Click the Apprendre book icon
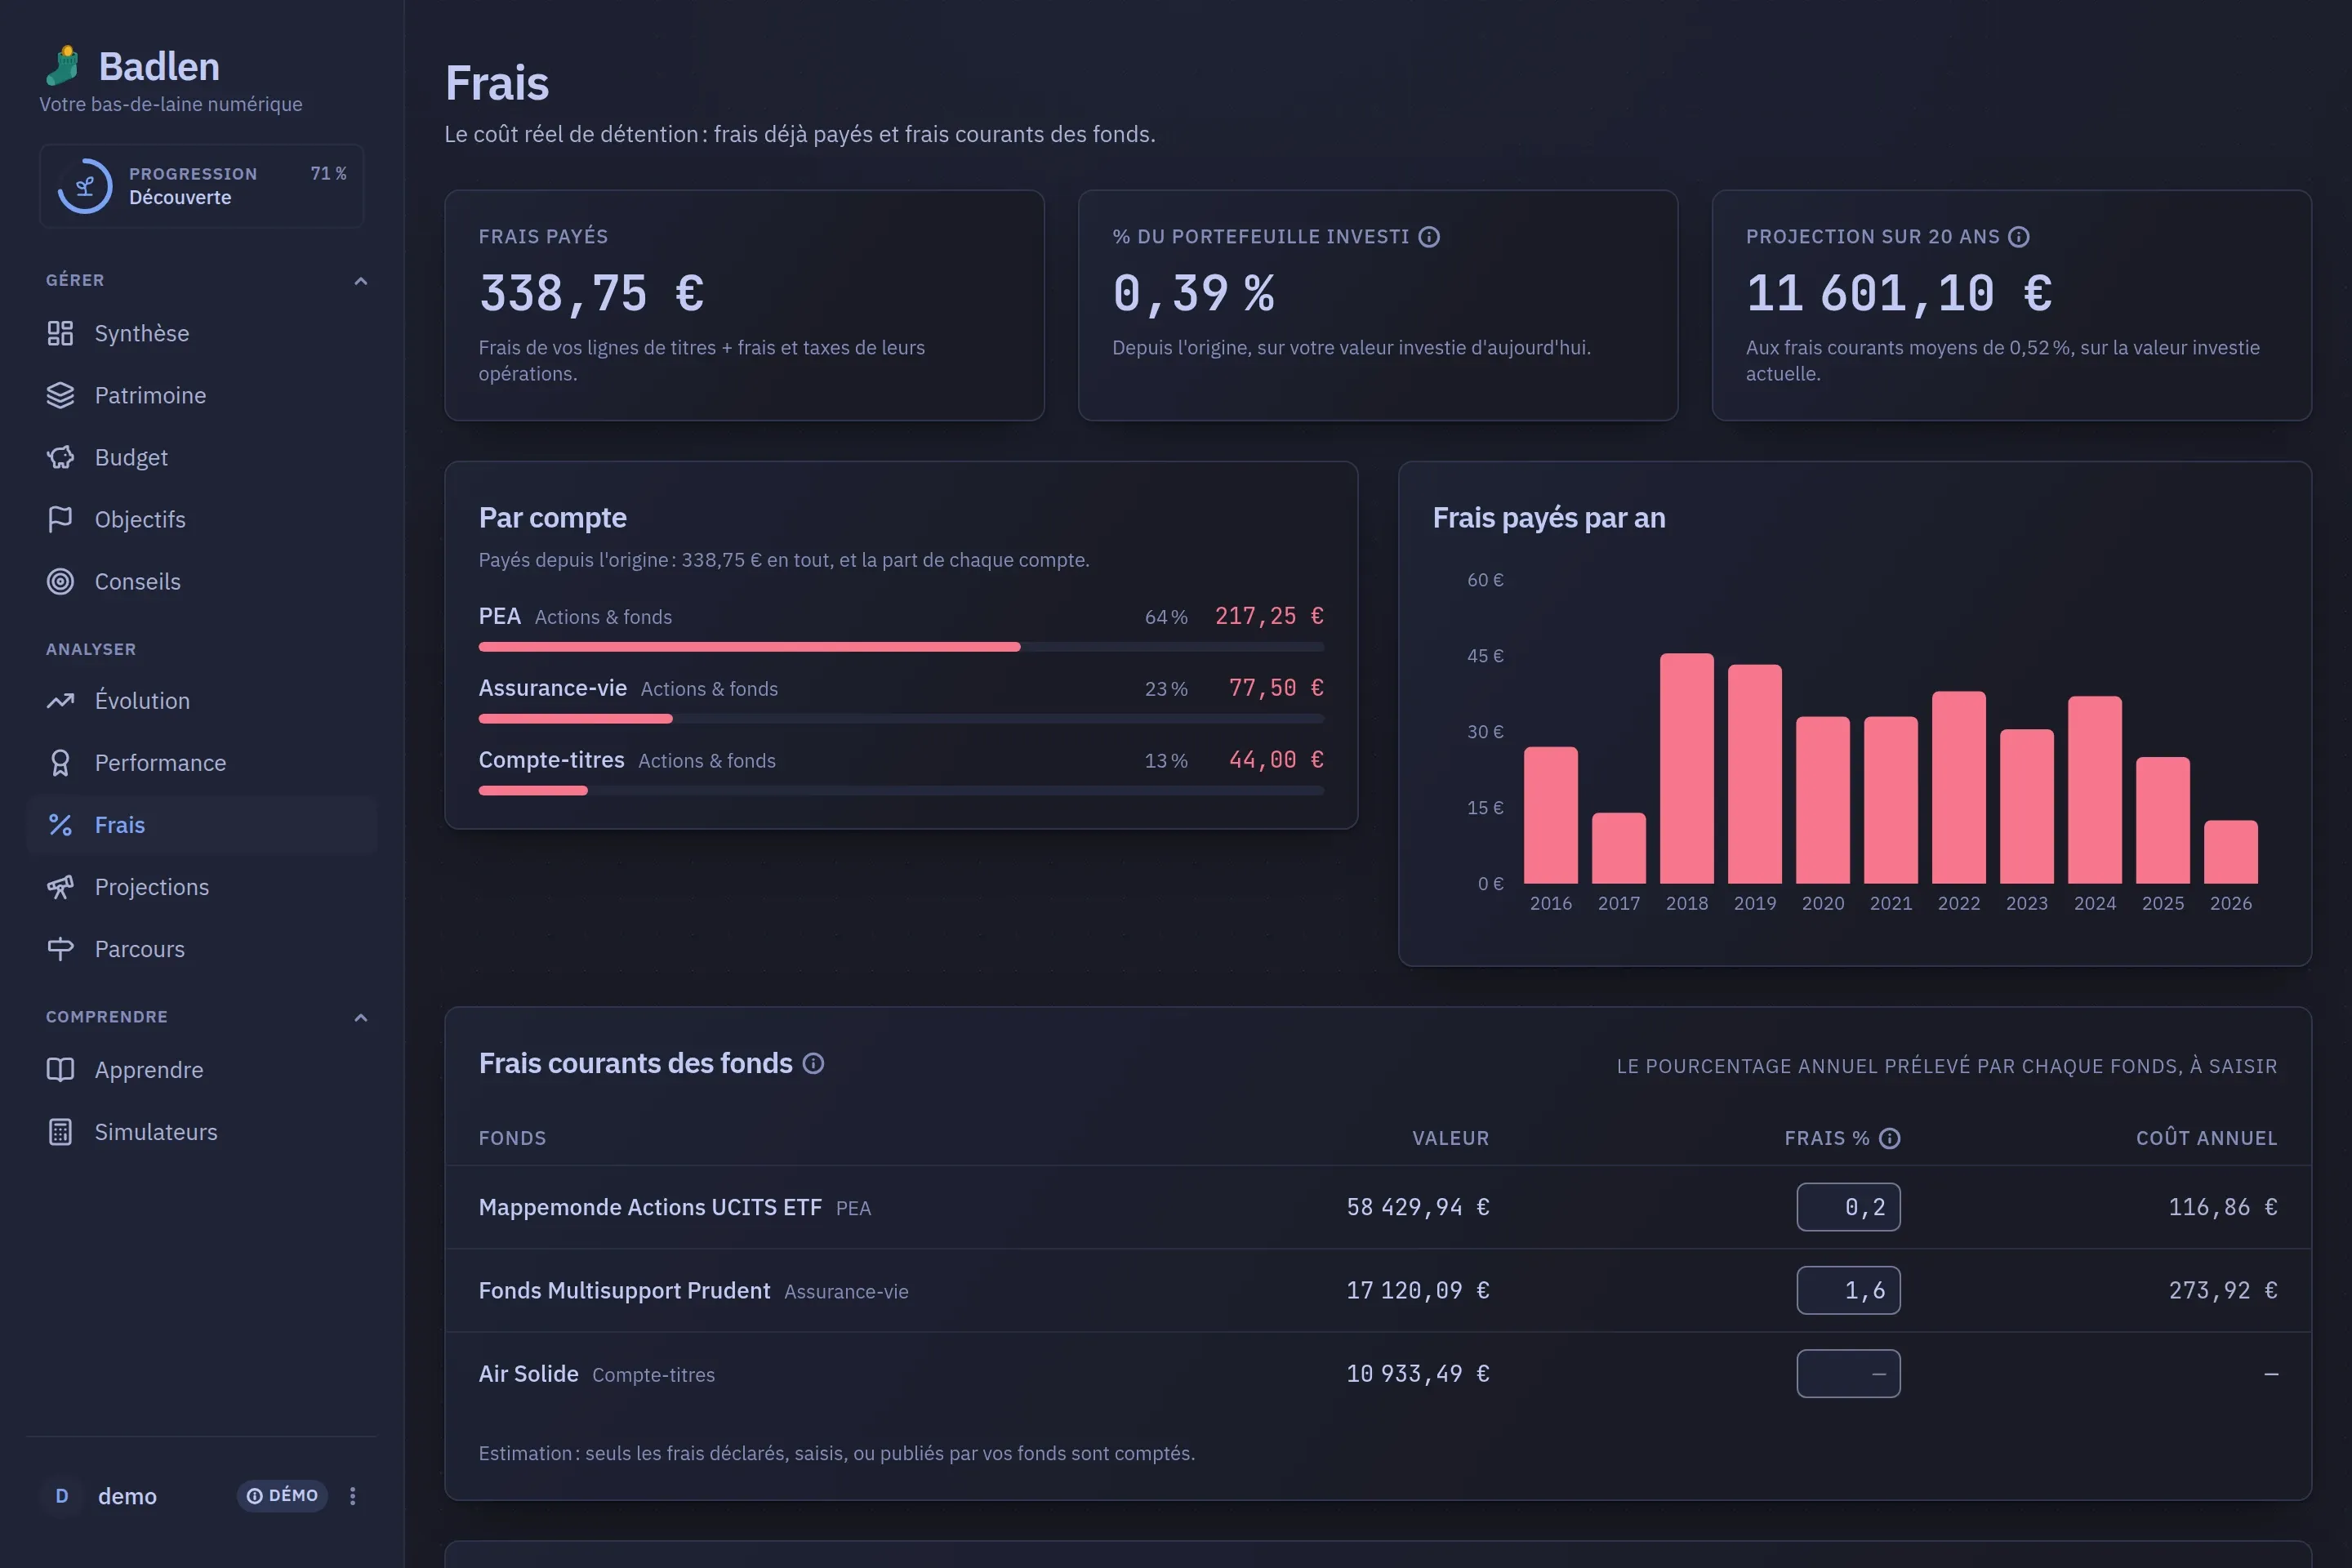Viewport: 2352px width, 1568px height. point(60,1070)
